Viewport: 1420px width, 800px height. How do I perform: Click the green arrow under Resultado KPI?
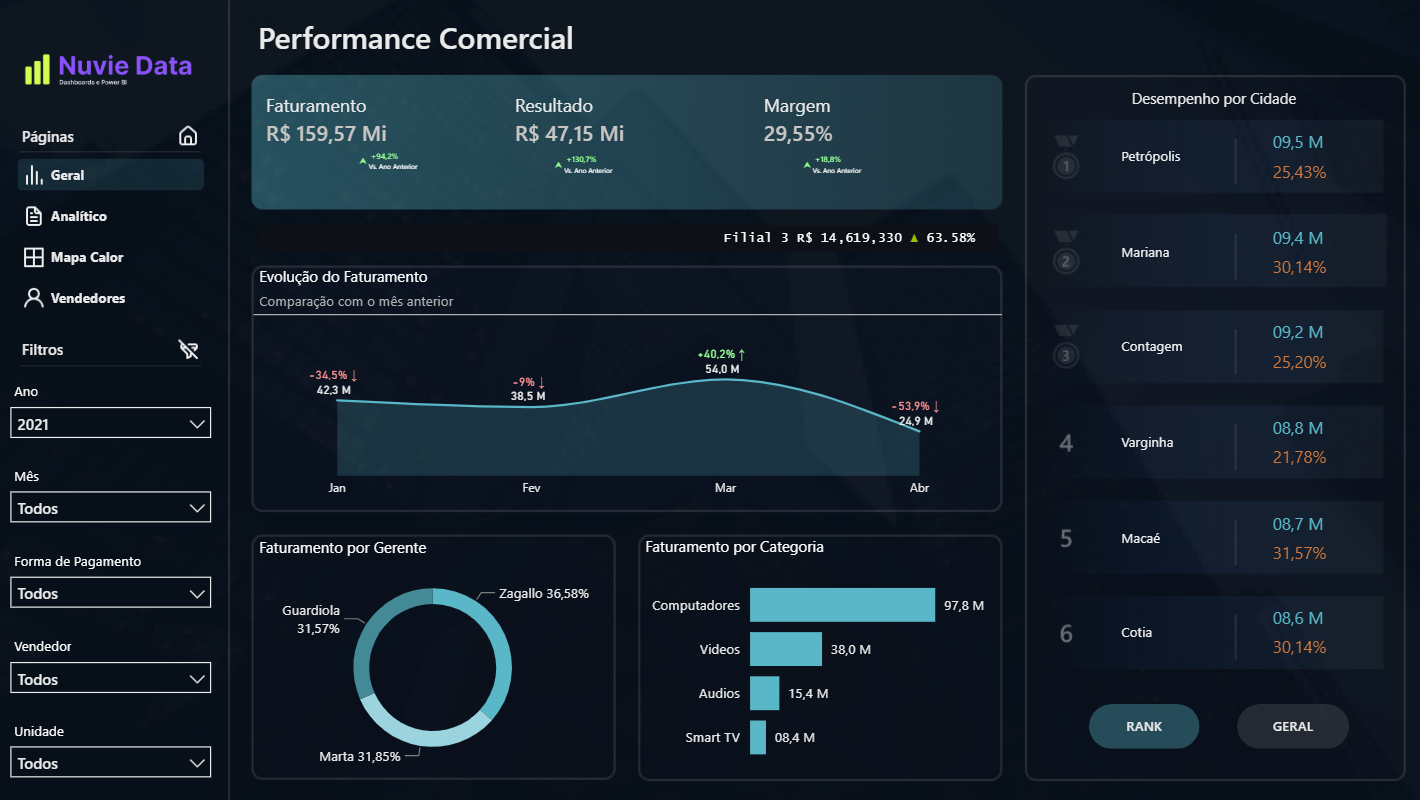(x=558, y=165)
